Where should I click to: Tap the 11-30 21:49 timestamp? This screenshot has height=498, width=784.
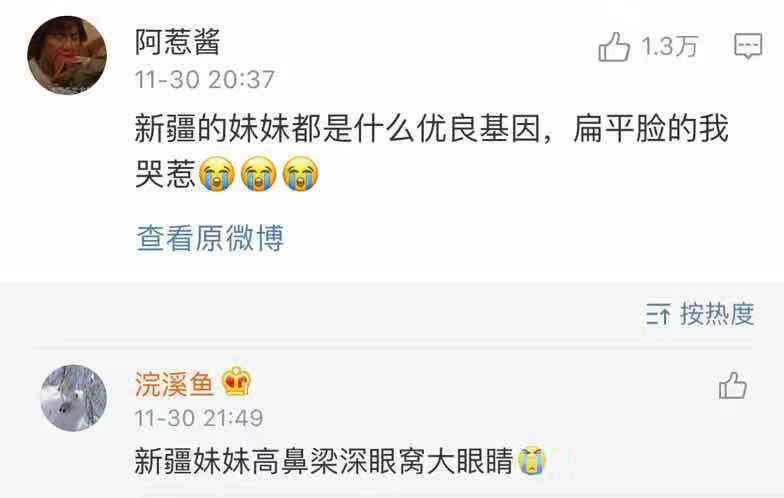(x=199, y=418)
